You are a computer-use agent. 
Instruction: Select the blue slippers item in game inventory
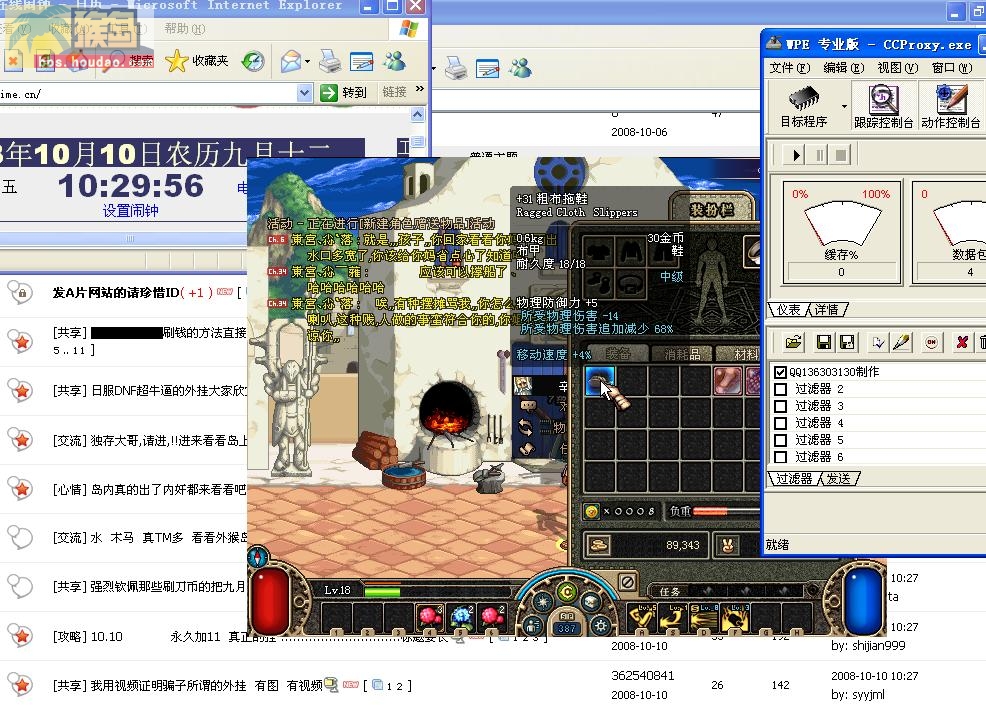600,381
